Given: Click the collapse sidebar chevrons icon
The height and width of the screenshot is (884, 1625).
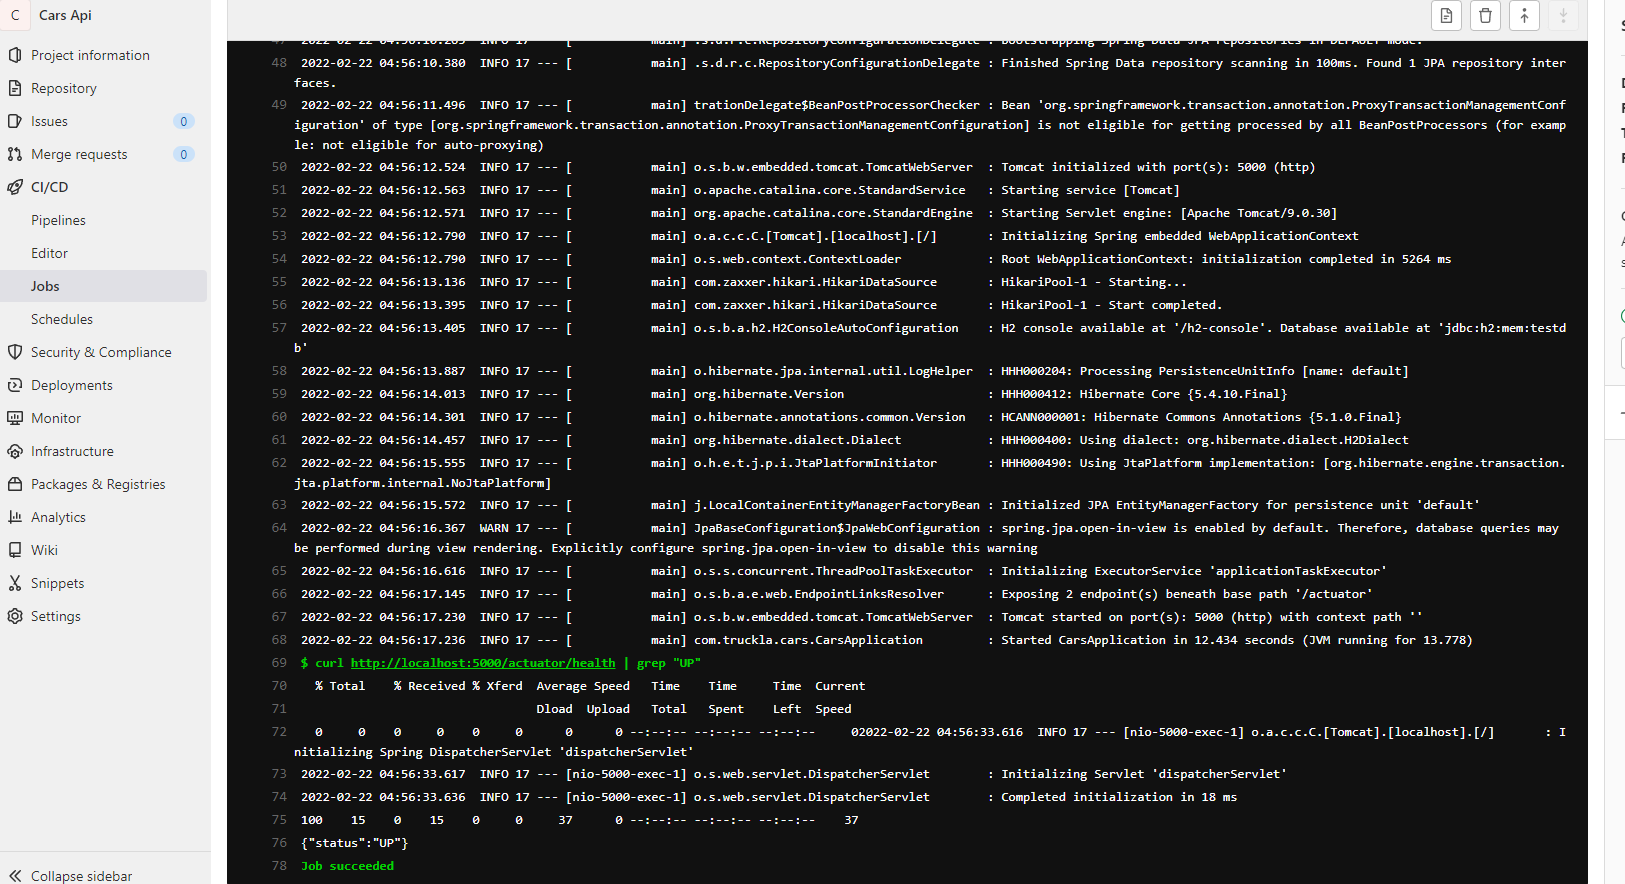Looking at the screenshot, I should 15,876.
